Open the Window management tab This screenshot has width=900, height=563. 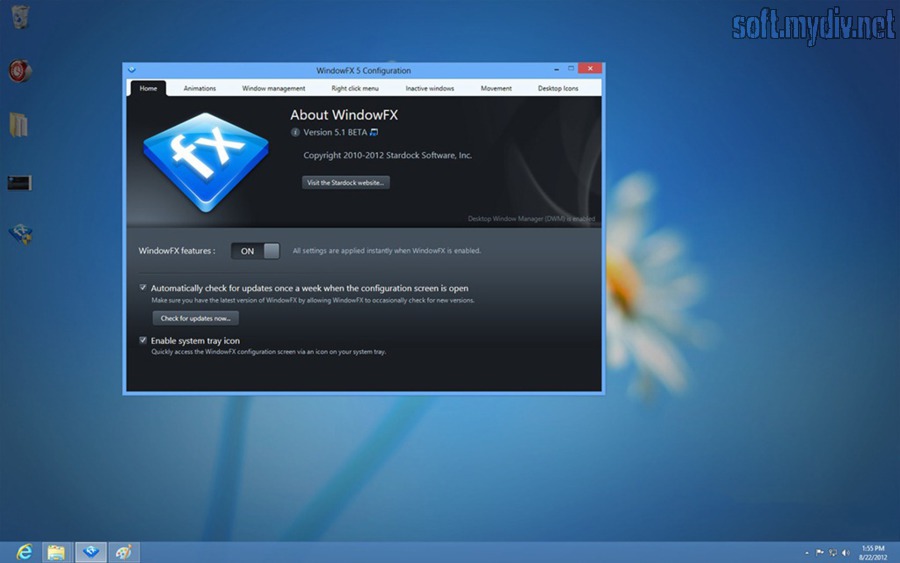273,88
